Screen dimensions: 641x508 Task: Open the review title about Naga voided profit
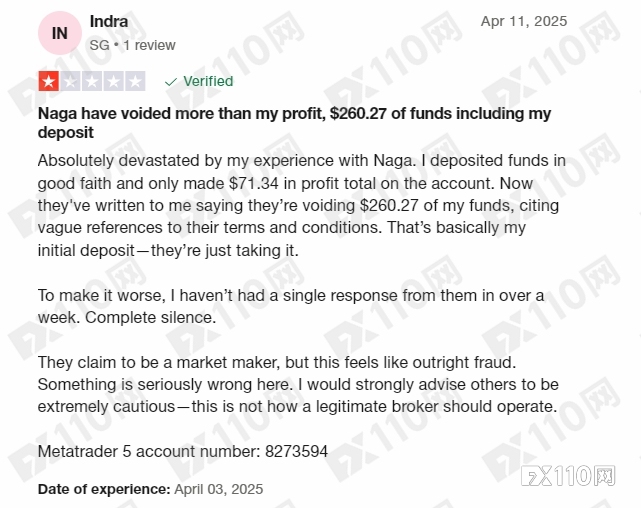click(x=294, y=123)
